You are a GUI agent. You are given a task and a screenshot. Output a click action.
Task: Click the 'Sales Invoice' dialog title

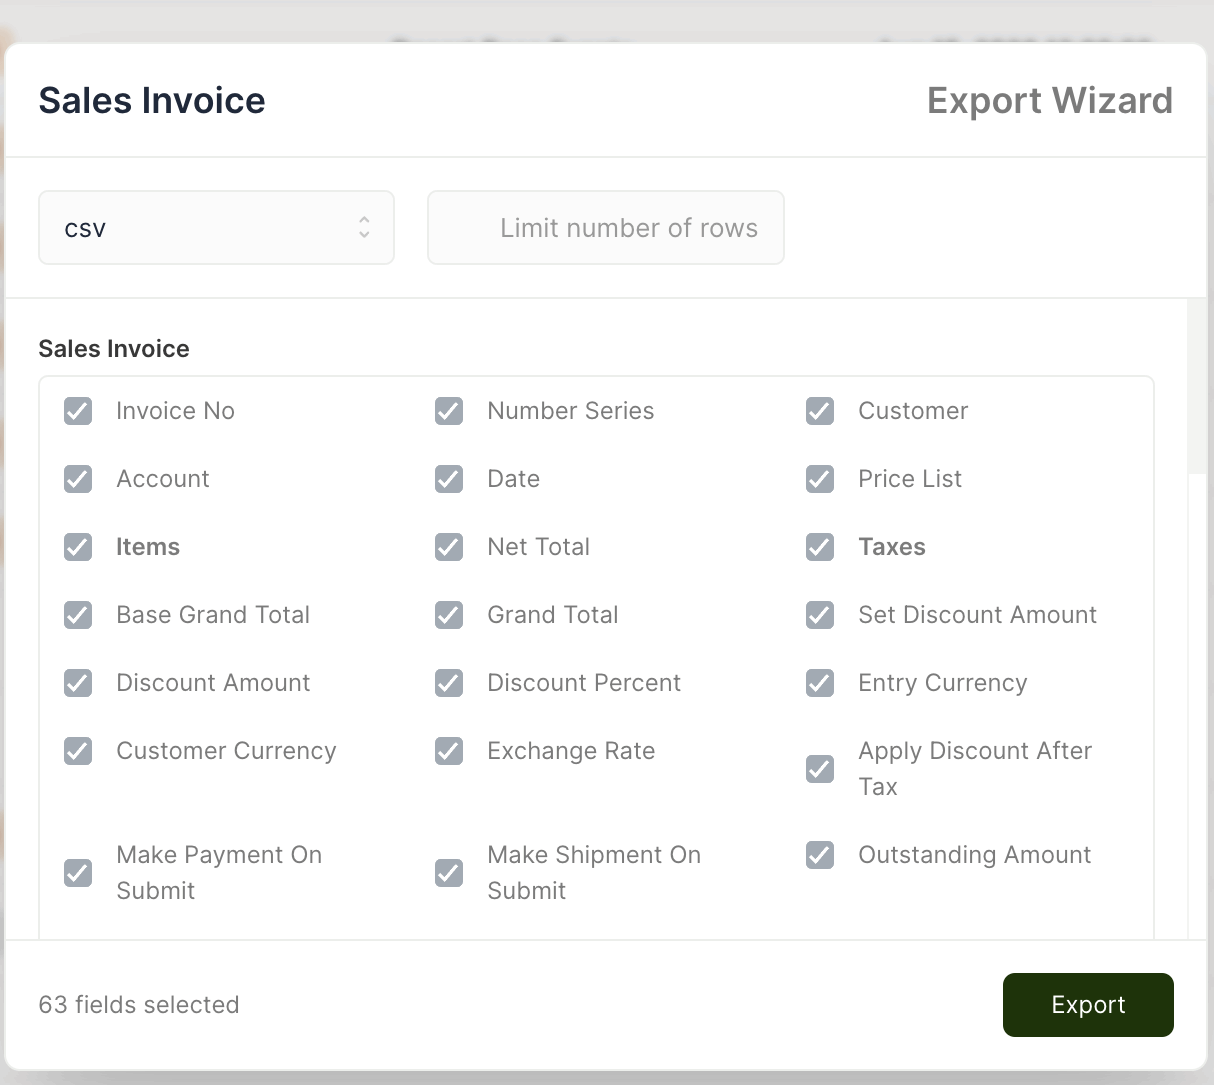click(x=152, y=101)
